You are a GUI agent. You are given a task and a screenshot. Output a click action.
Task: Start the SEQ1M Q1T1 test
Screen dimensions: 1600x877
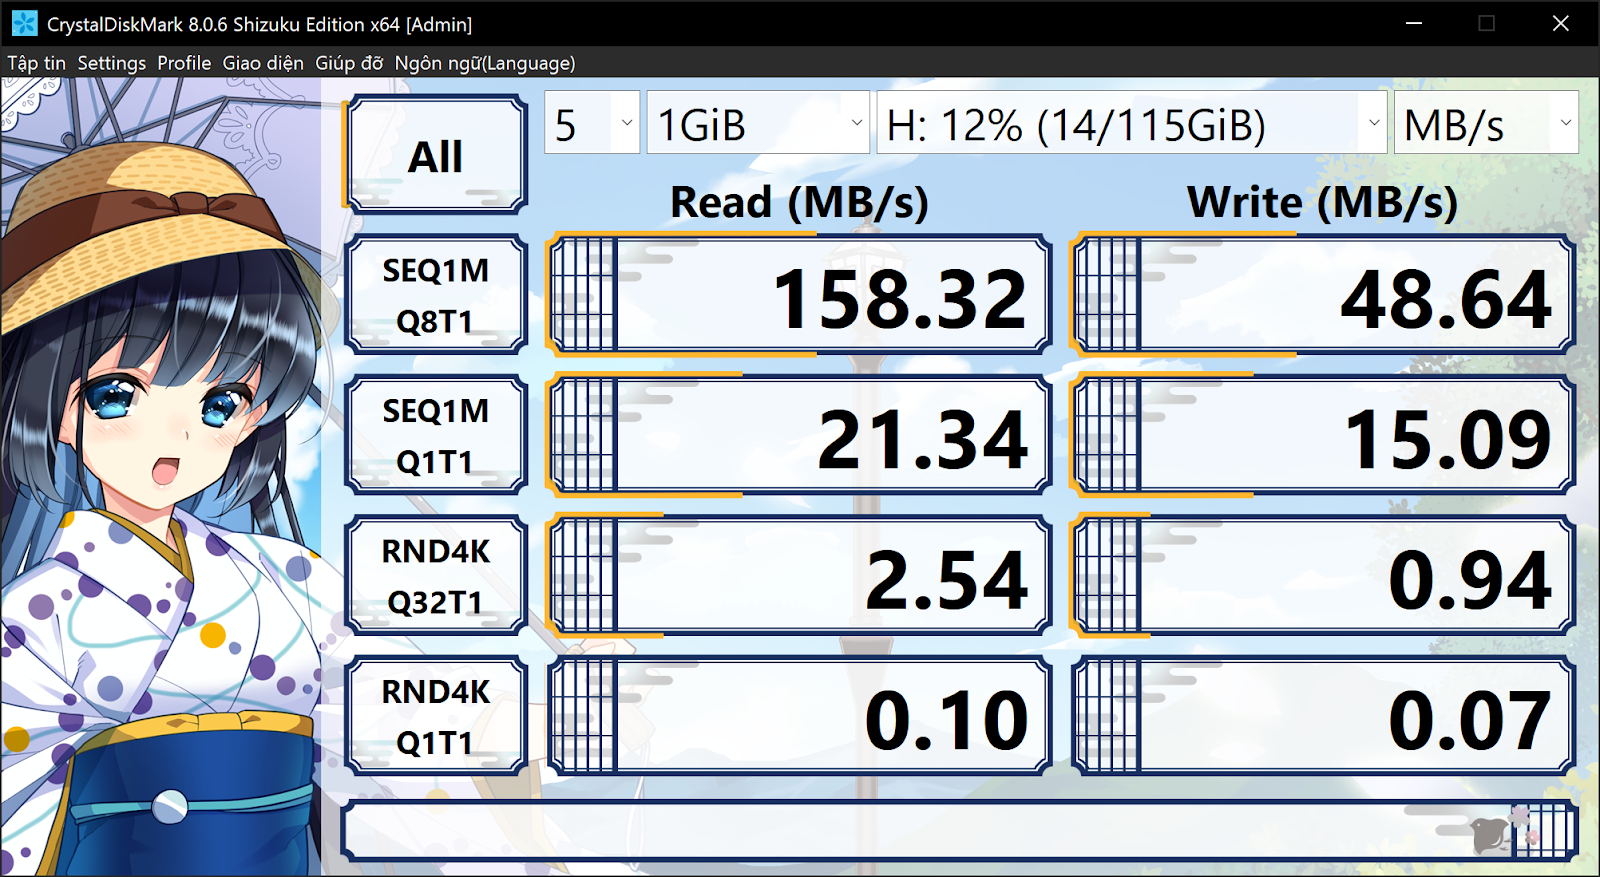pyautogui.click(x=436, y=435)
